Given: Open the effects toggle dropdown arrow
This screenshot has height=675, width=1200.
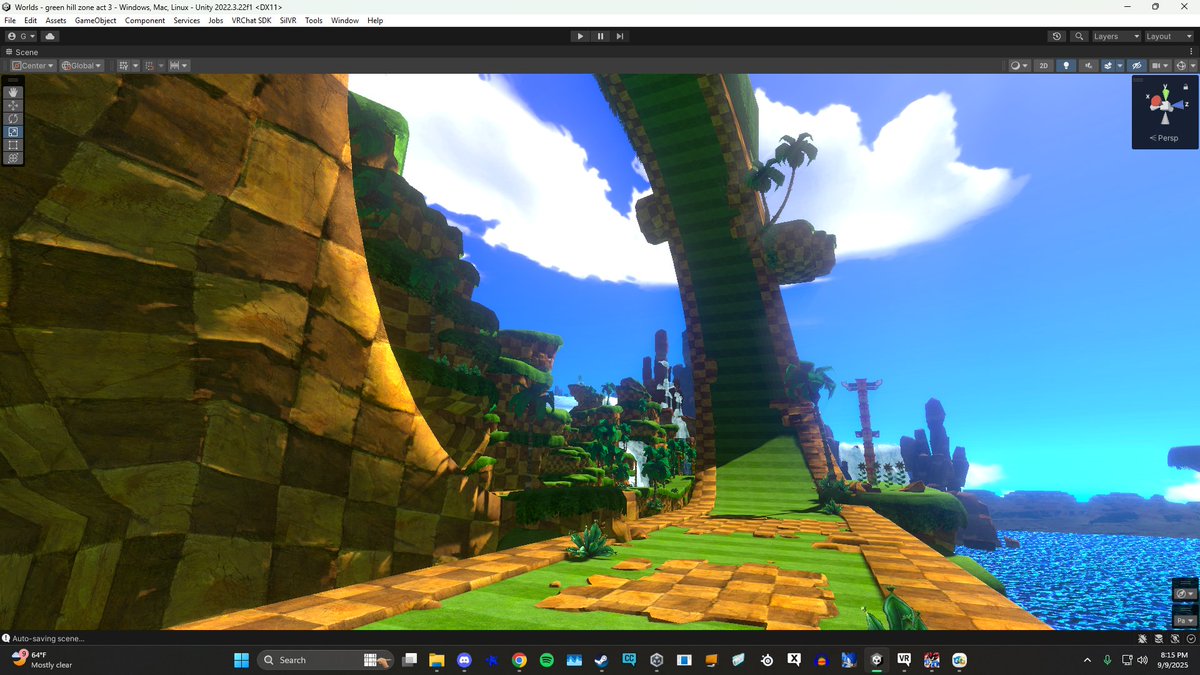Looking at the screenshot, I should click(1120, 65).
